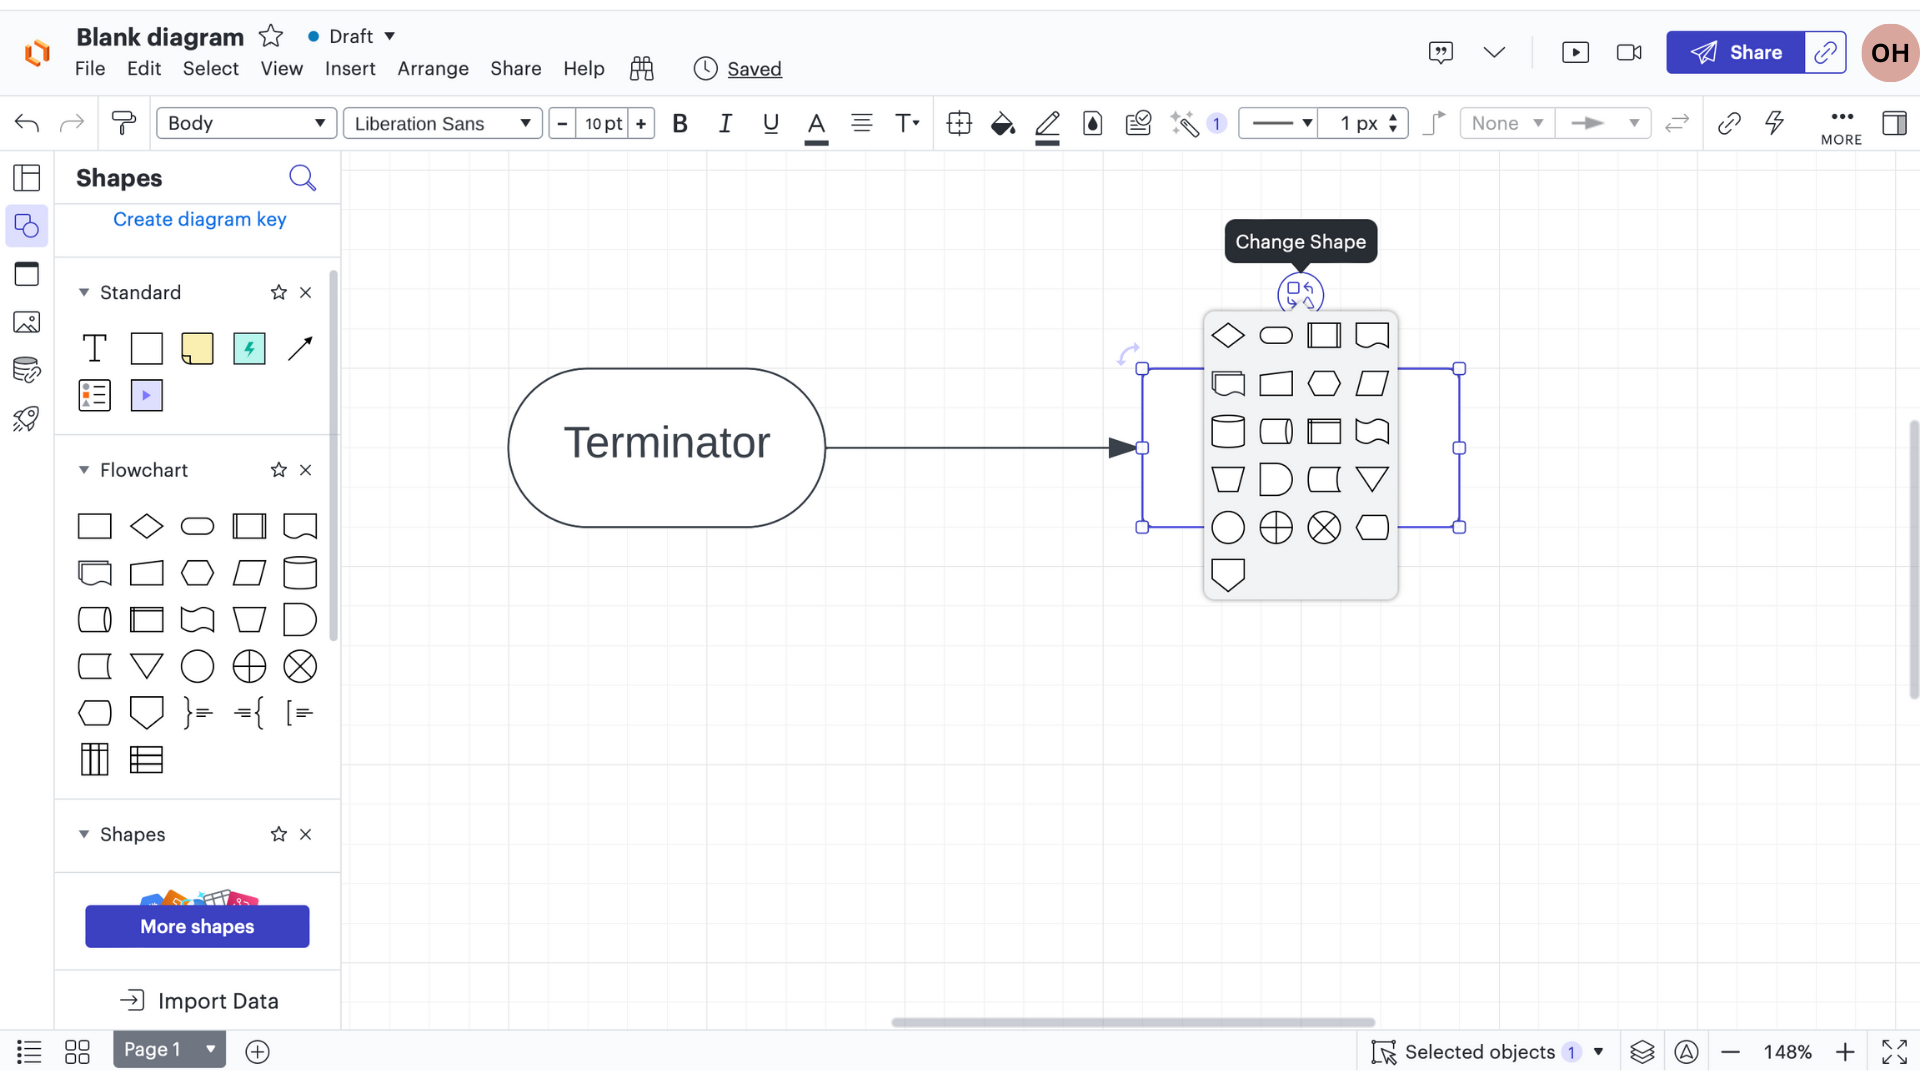Click the undo arrow icon
1920x1080 pixels.
[x=27, y=123]
